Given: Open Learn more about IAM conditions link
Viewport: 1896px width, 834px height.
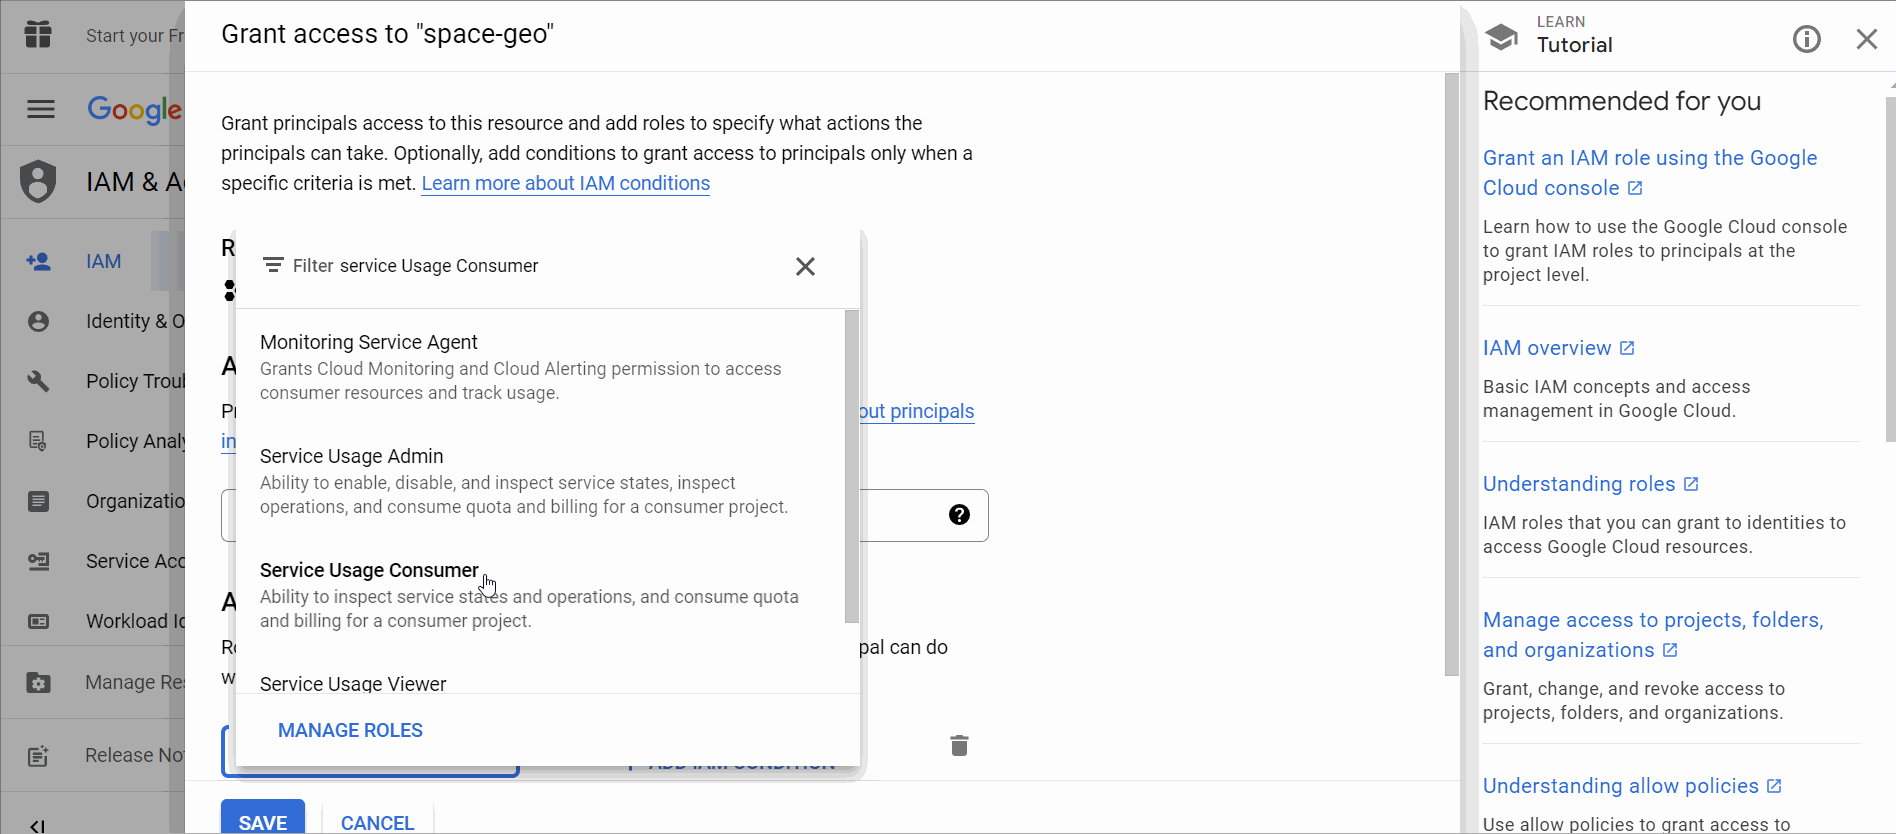Looking at the screenshot, I should point(566,183).
